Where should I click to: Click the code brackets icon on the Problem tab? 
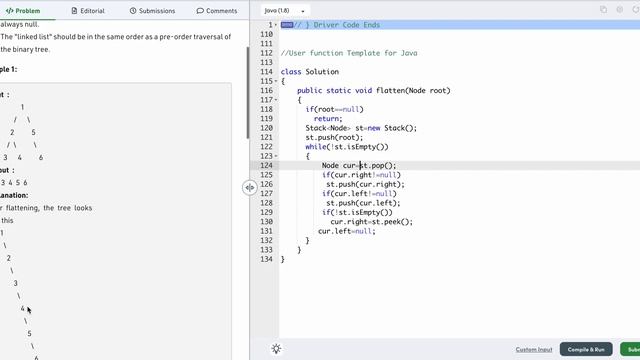9,11
